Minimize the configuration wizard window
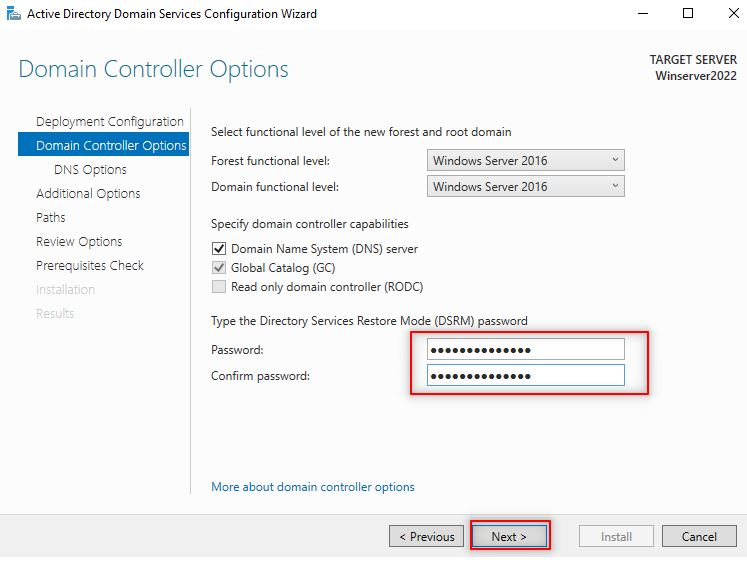Image resolution: width=747 pixels, height=576 pixels. (641, 14)
